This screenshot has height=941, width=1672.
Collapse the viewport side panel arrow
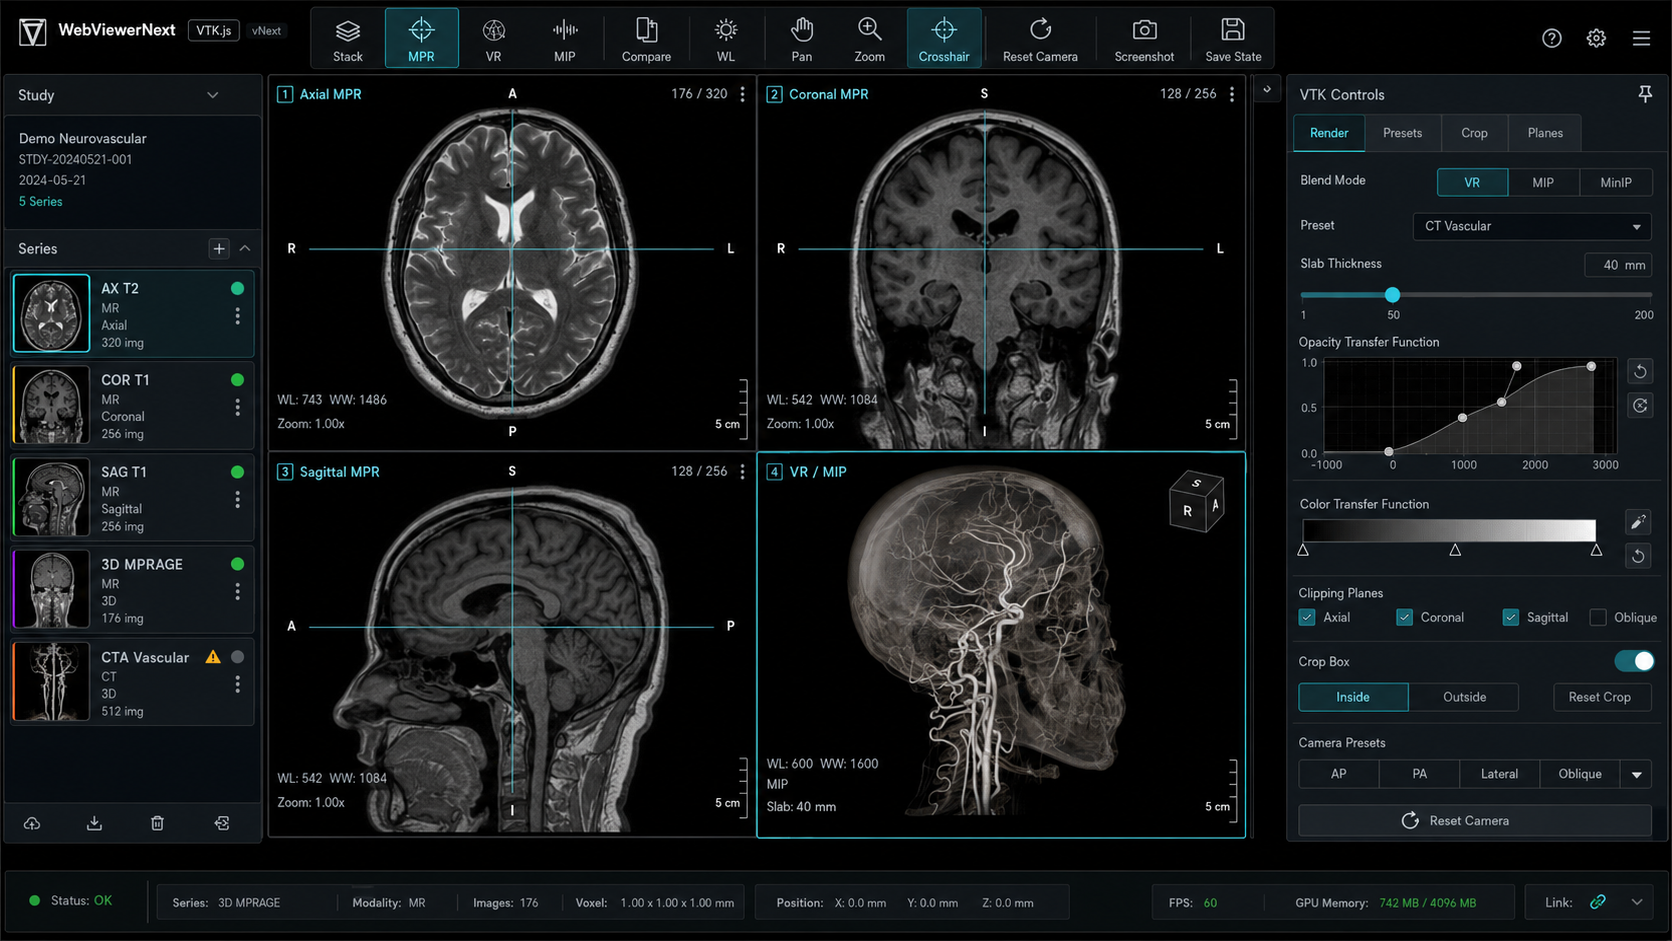[1267, 90]
